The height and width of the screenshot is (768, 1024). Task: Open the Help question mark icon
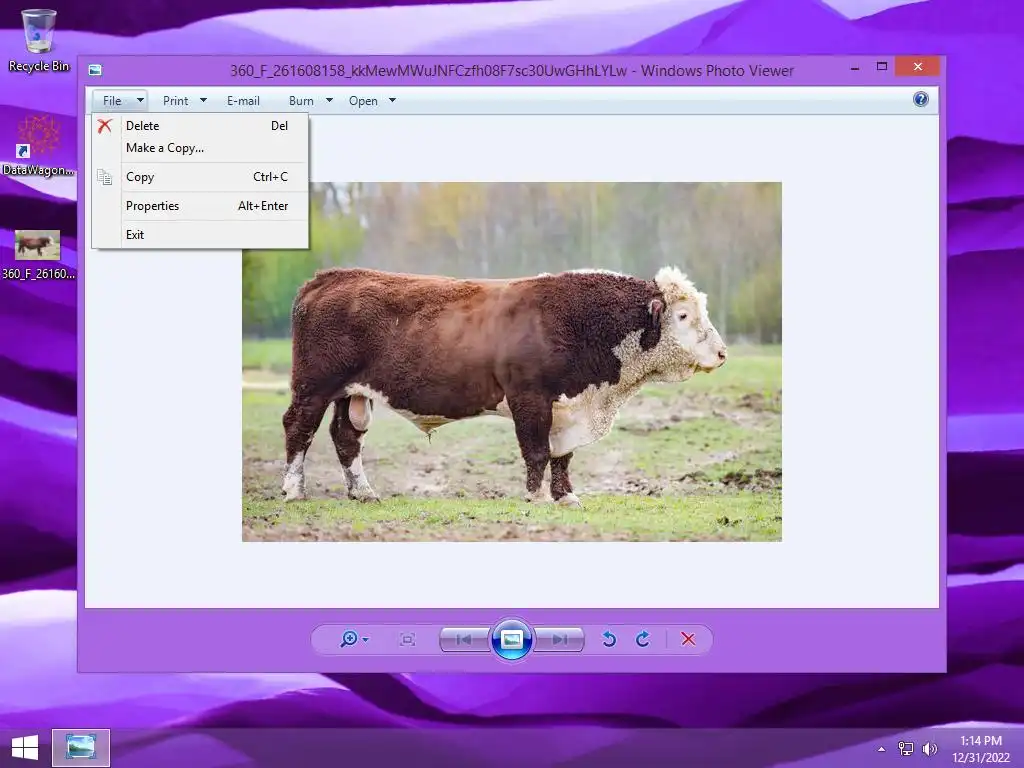click(x=921, y=99)
